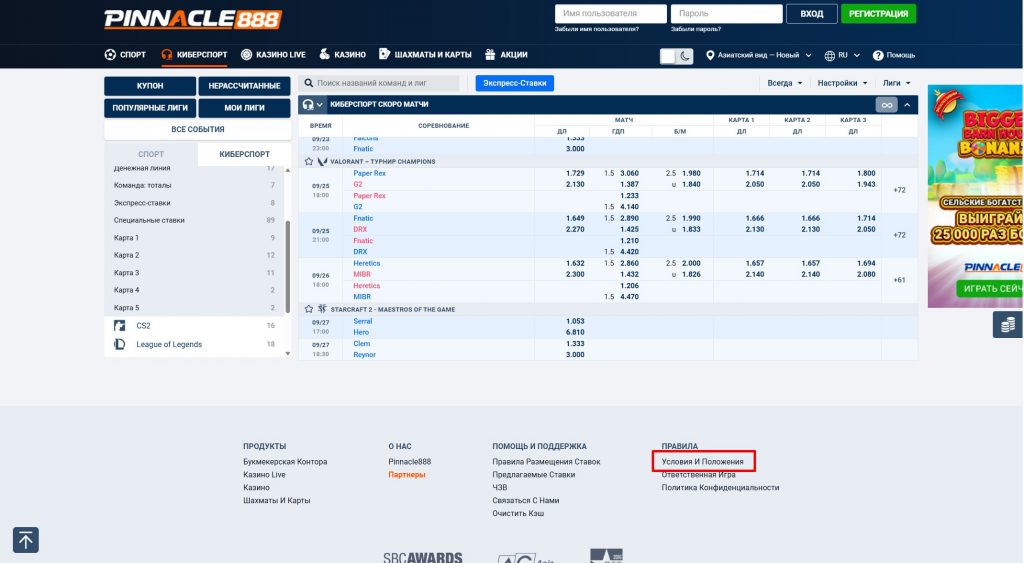1024x563 pixels.
Task: Click the League of Legends icon
Action: pyautogui.click(x=120, y=344)
